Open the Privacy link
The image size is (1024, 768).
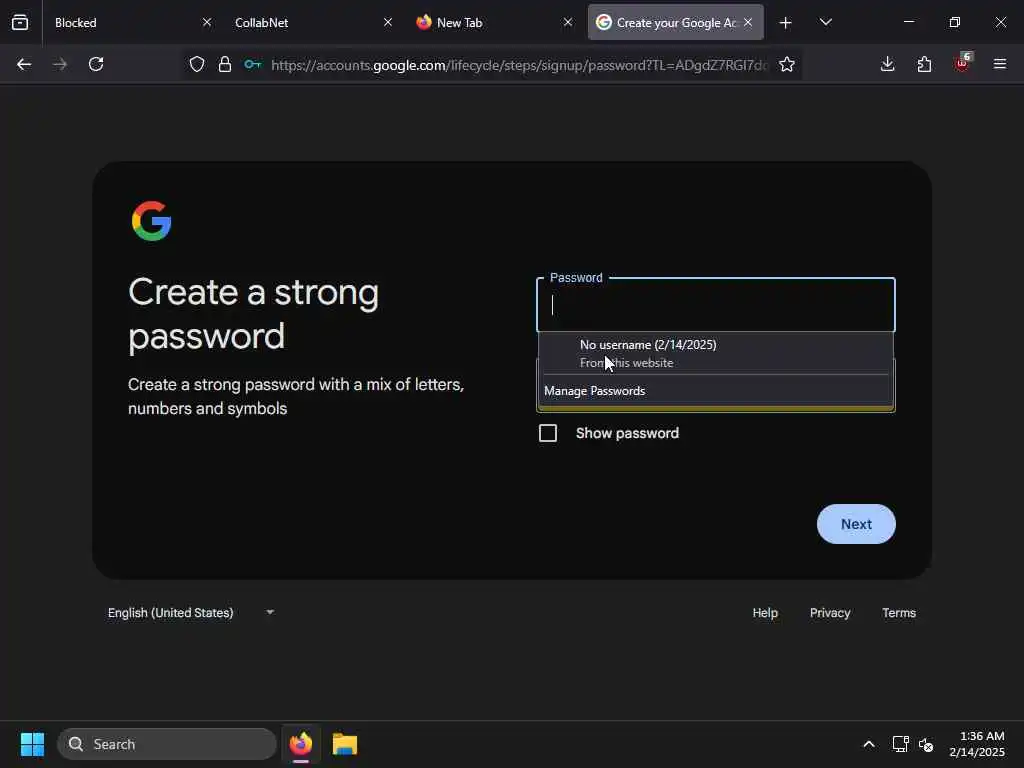click(x=830, y=613)
